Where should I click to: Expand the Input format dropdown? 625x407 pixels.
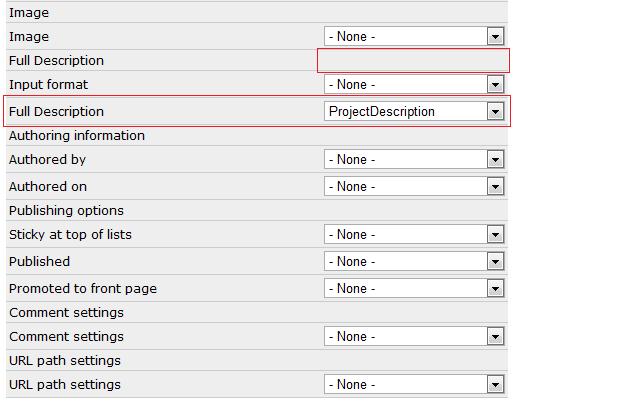(413, 85)
